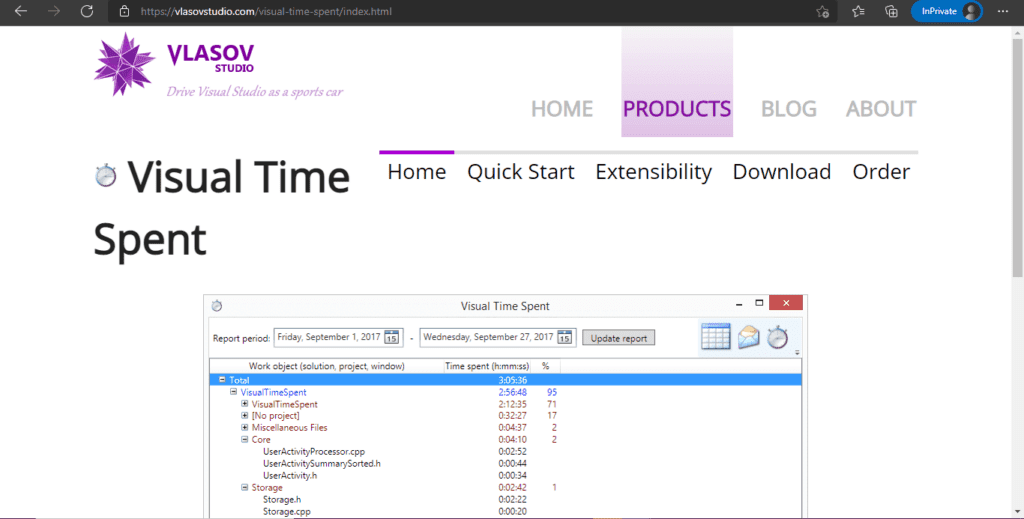Open the end date calendar picker

click(566, 337)
